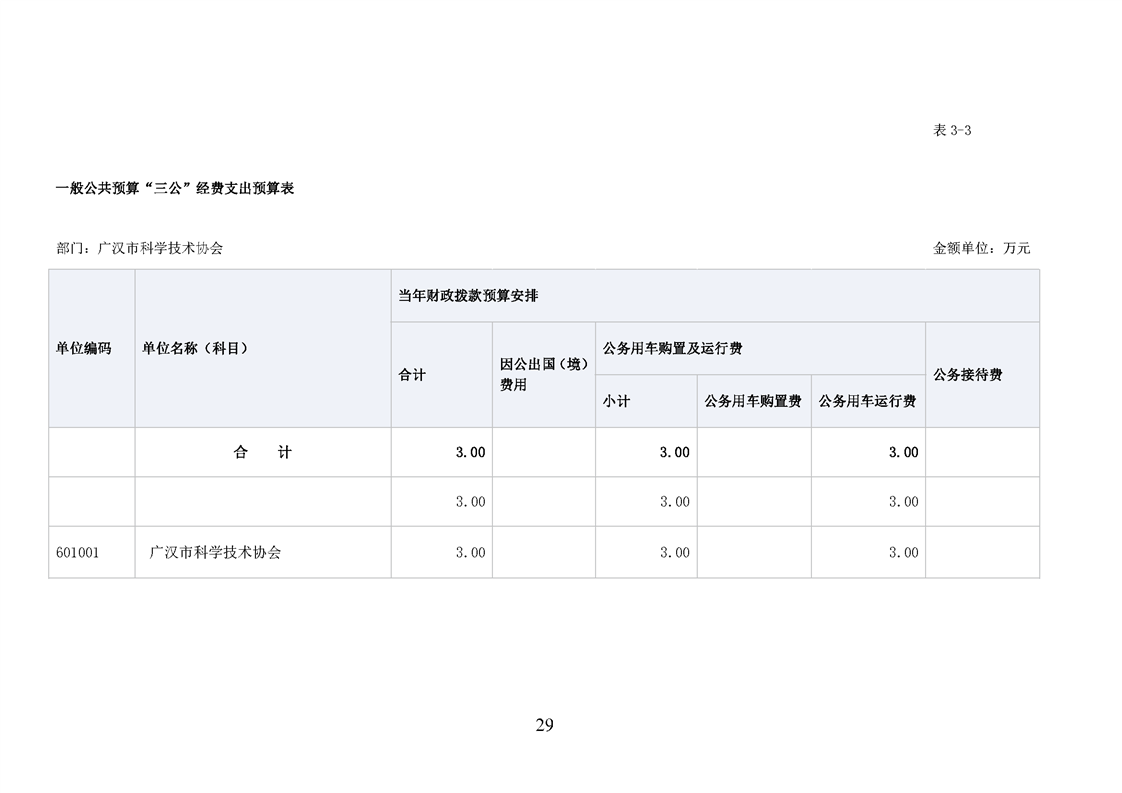Click the bold 3.00 under 小计
The width and height of the screenshot is (1122, 793).
(x=674, y=452)
